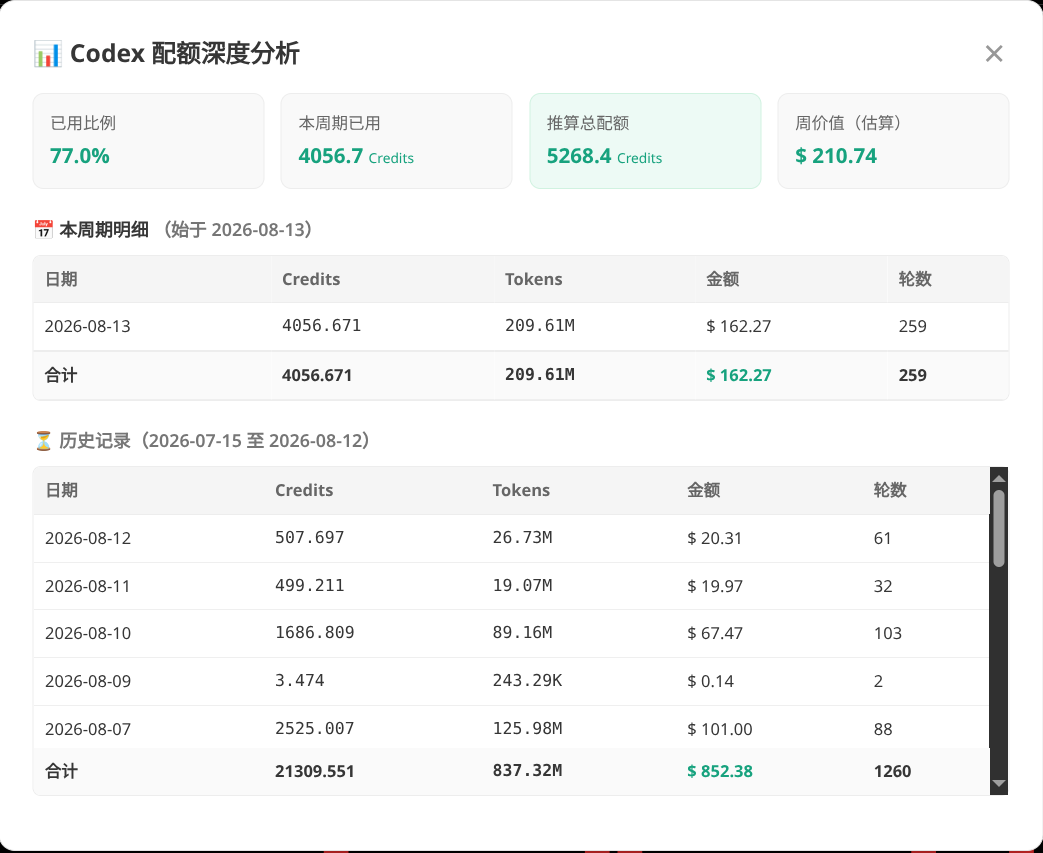This screenshot has width=1043, height=853.
Task: Click the 轮数 header in current cycle table
Action: tap(915, 279)
